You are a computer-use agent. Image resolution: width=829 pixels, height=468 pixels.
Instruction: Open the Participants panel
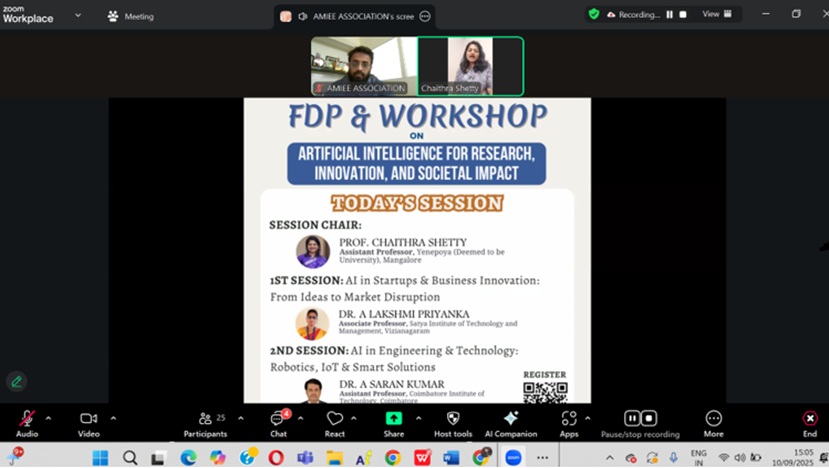205,419
